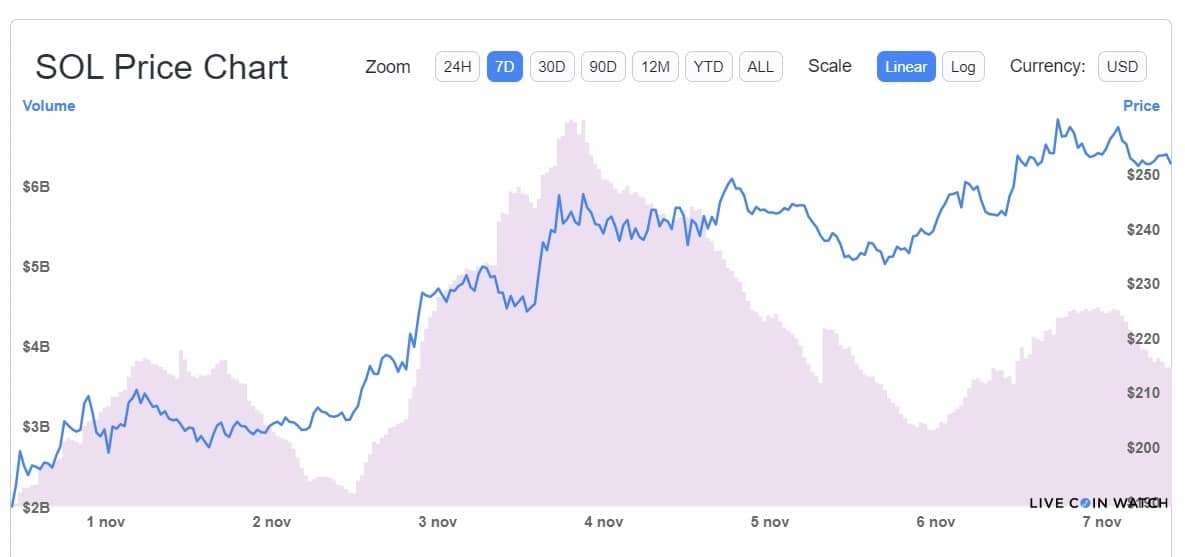The width and height of the screenshot is (1185, 557).
Task: Select the 7D zoom range
Action: click(x=505, y=67)
